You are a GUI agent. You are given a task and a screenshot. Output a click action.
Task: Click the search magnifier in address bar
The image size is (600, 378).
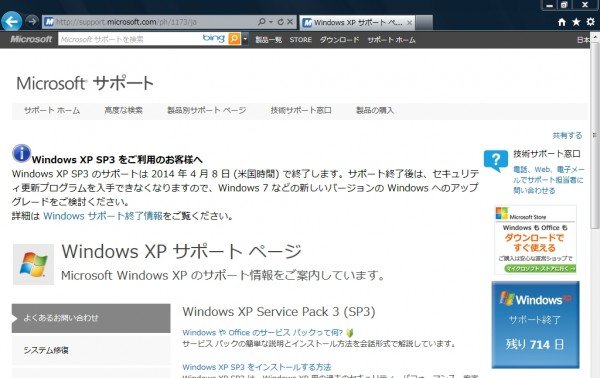[x=262, y=22]
